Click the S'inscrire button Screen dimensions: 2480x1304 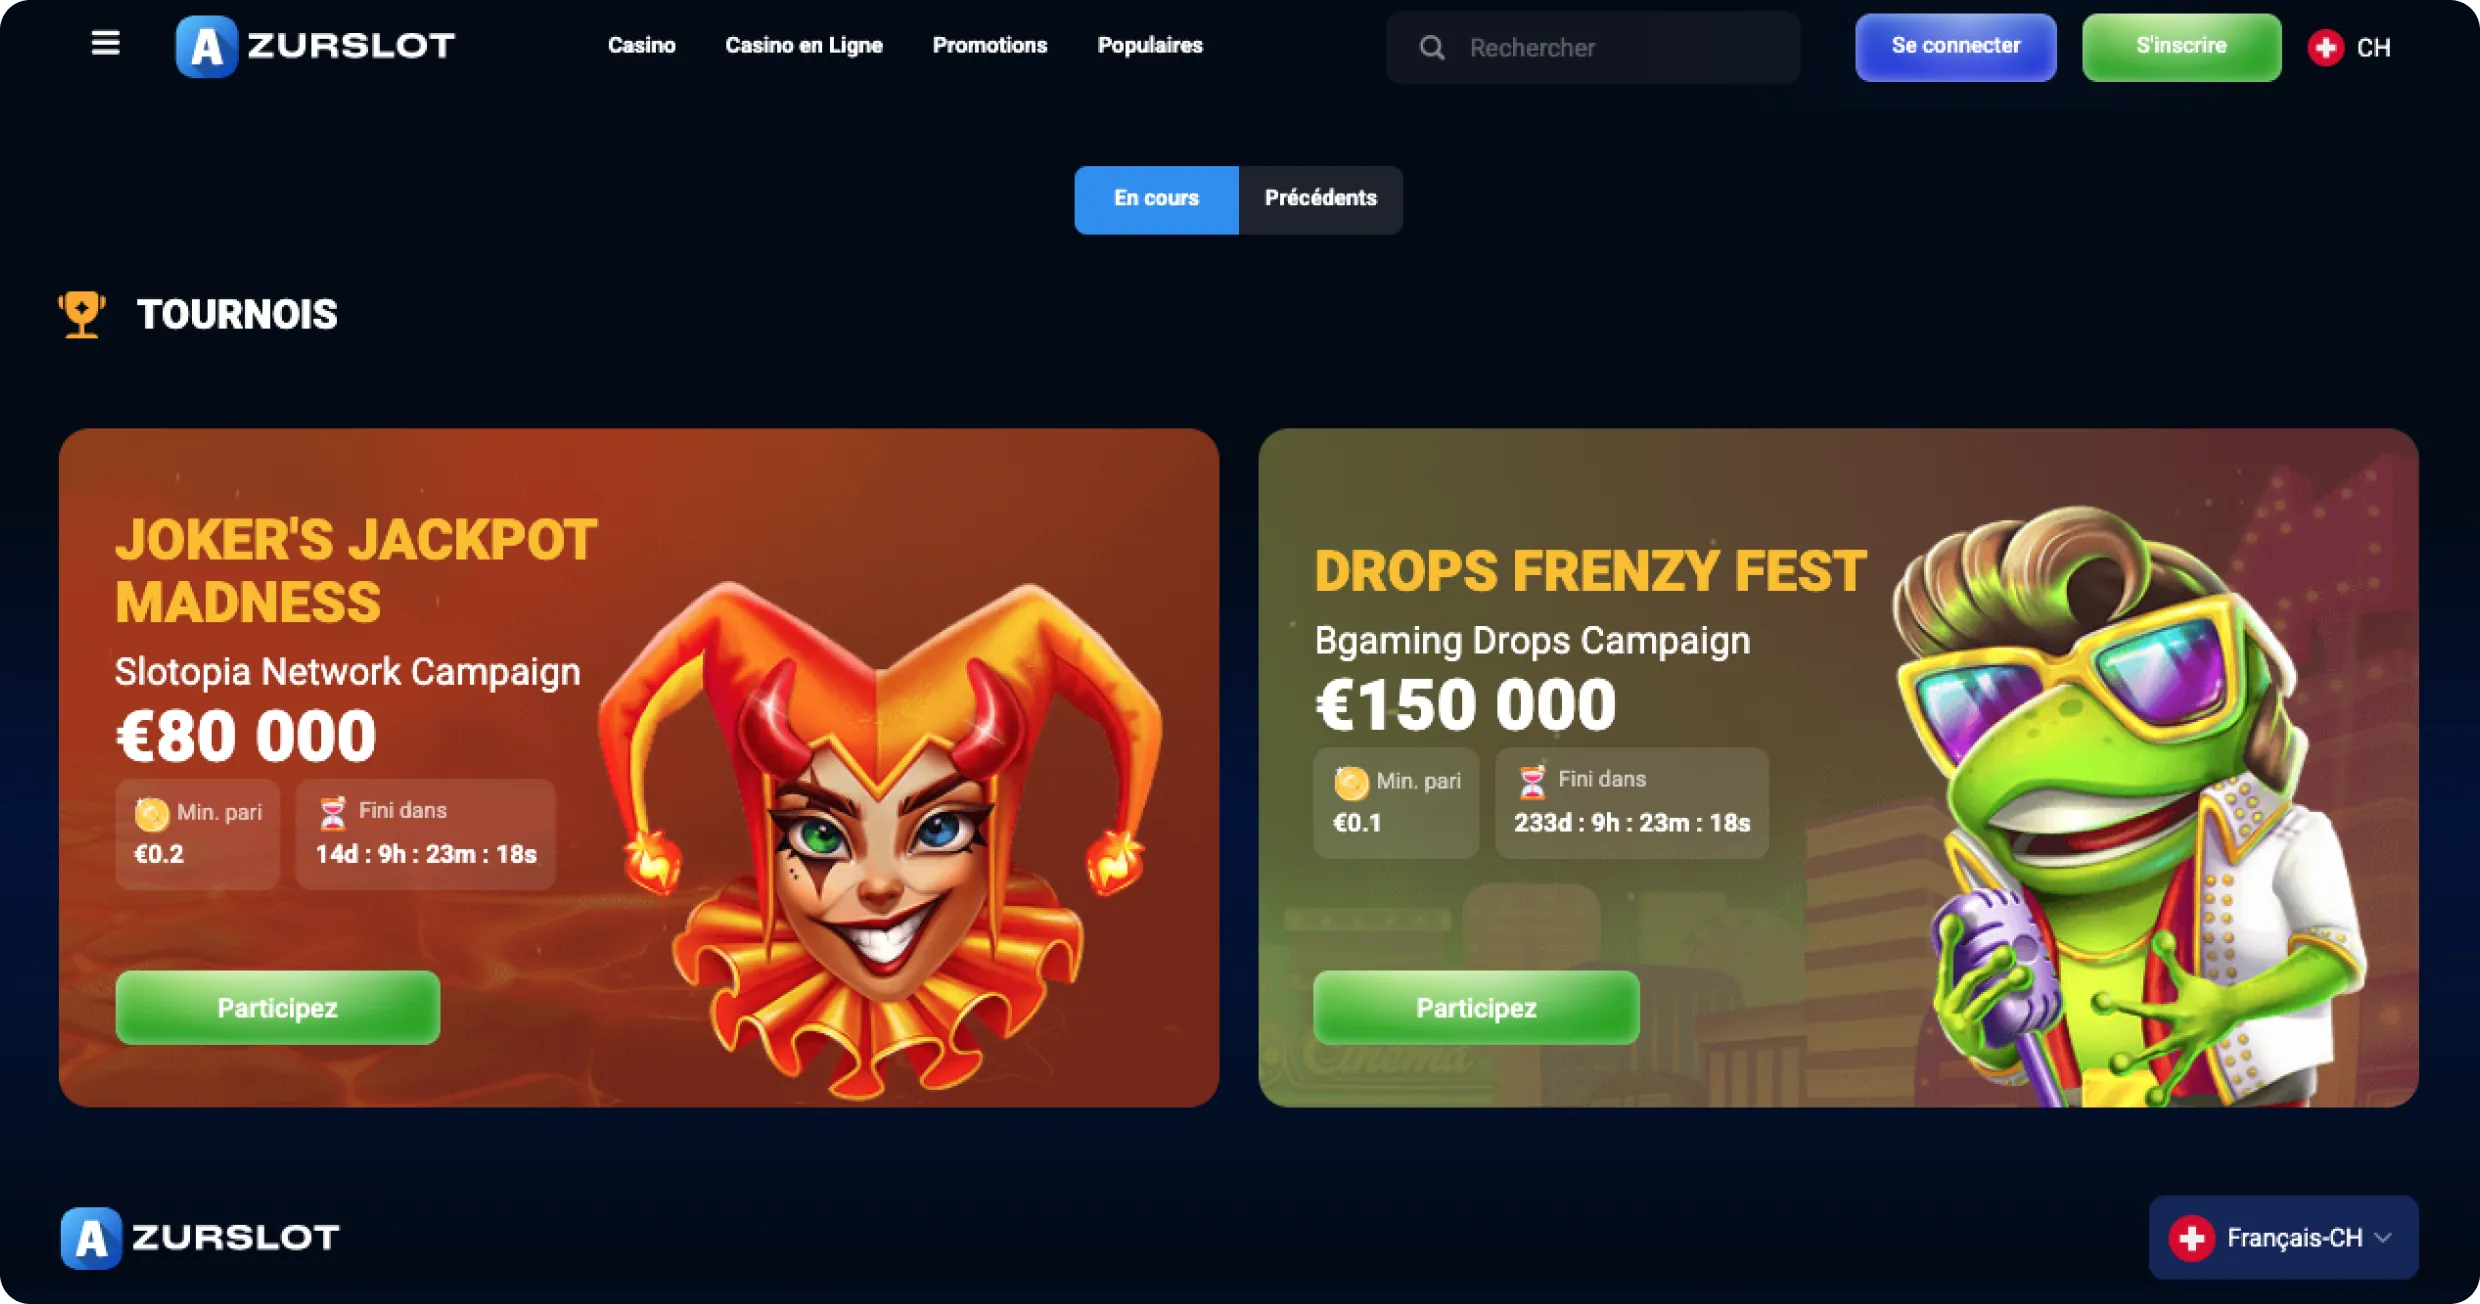(2182, 47)
